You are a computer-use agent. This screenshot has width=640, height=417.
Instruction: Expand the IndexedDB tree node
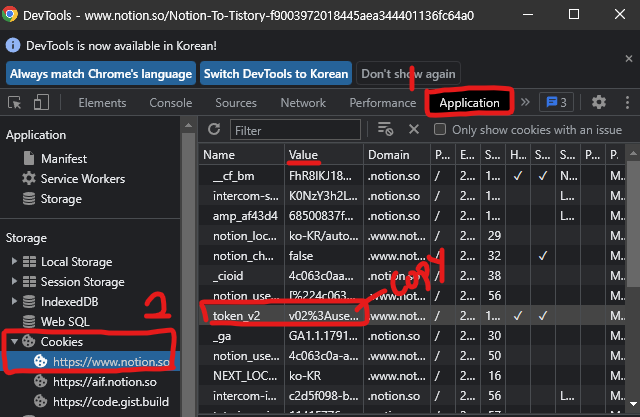14,301
